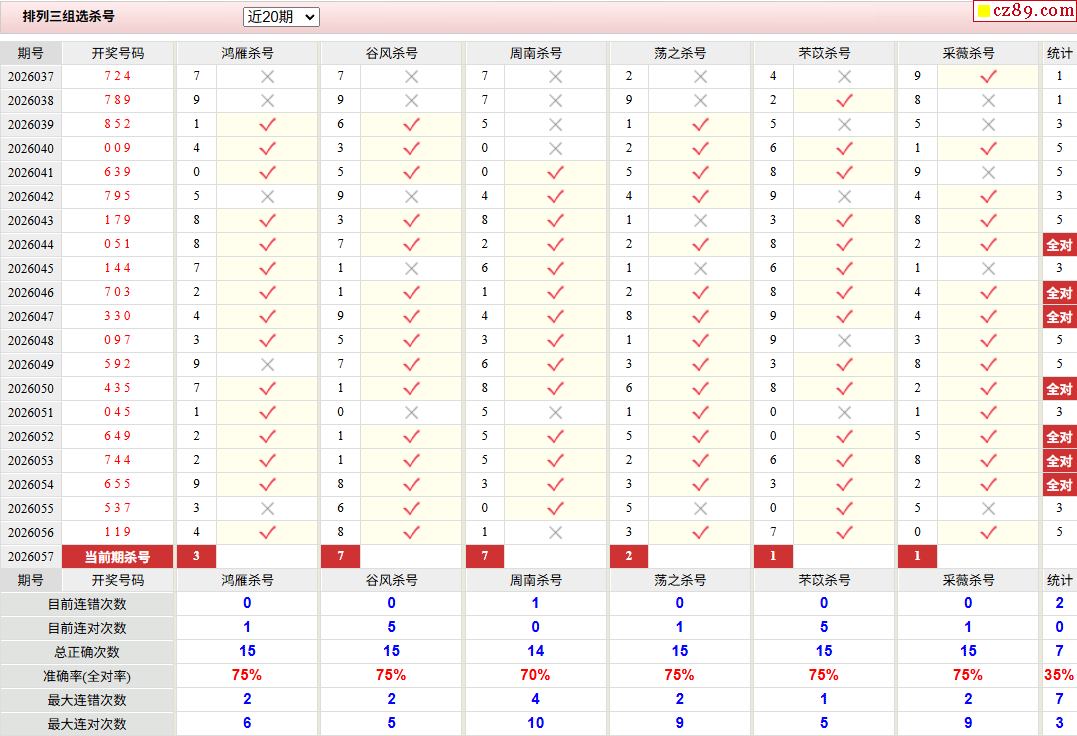Click the cross icon for 周南杀号 in row 2026056
The width and height of the screenshot is (1077, 736).
tap(555, 533)
